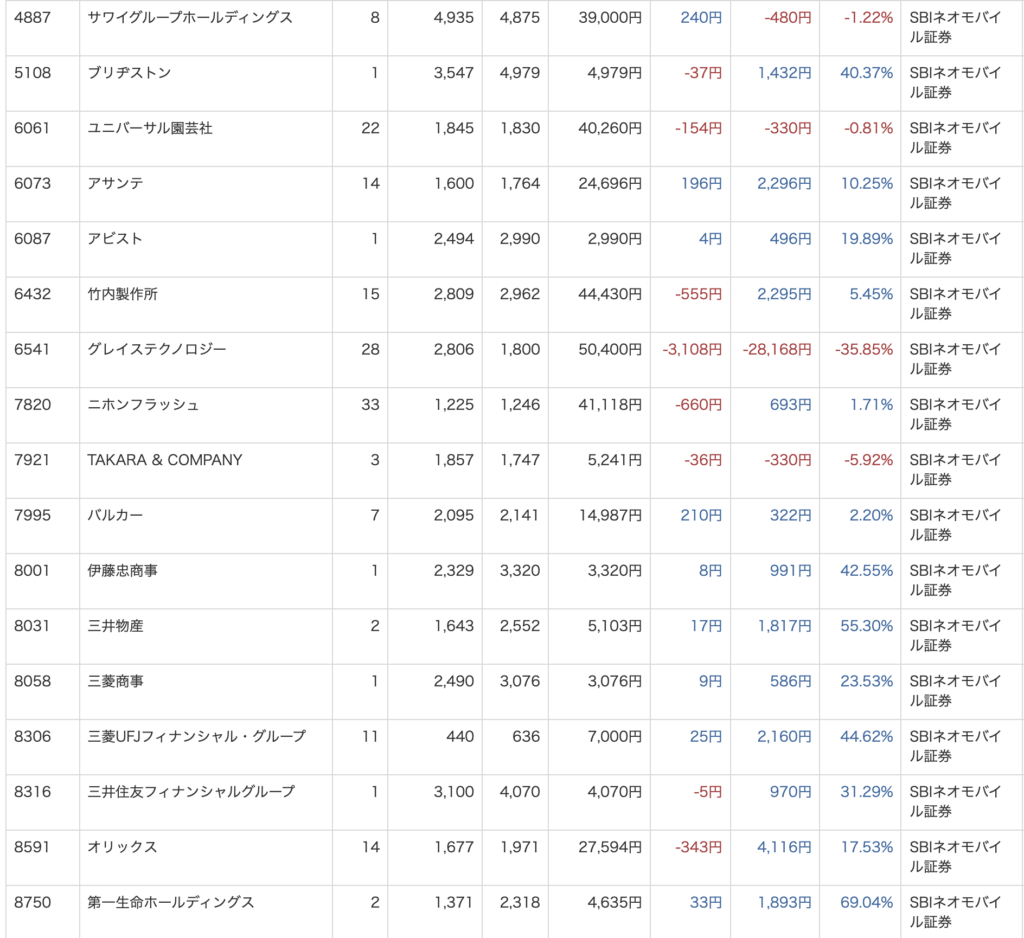Screen dimensions: 1024x938
Task: Click stock code 5108
Action: click(32, 73)
